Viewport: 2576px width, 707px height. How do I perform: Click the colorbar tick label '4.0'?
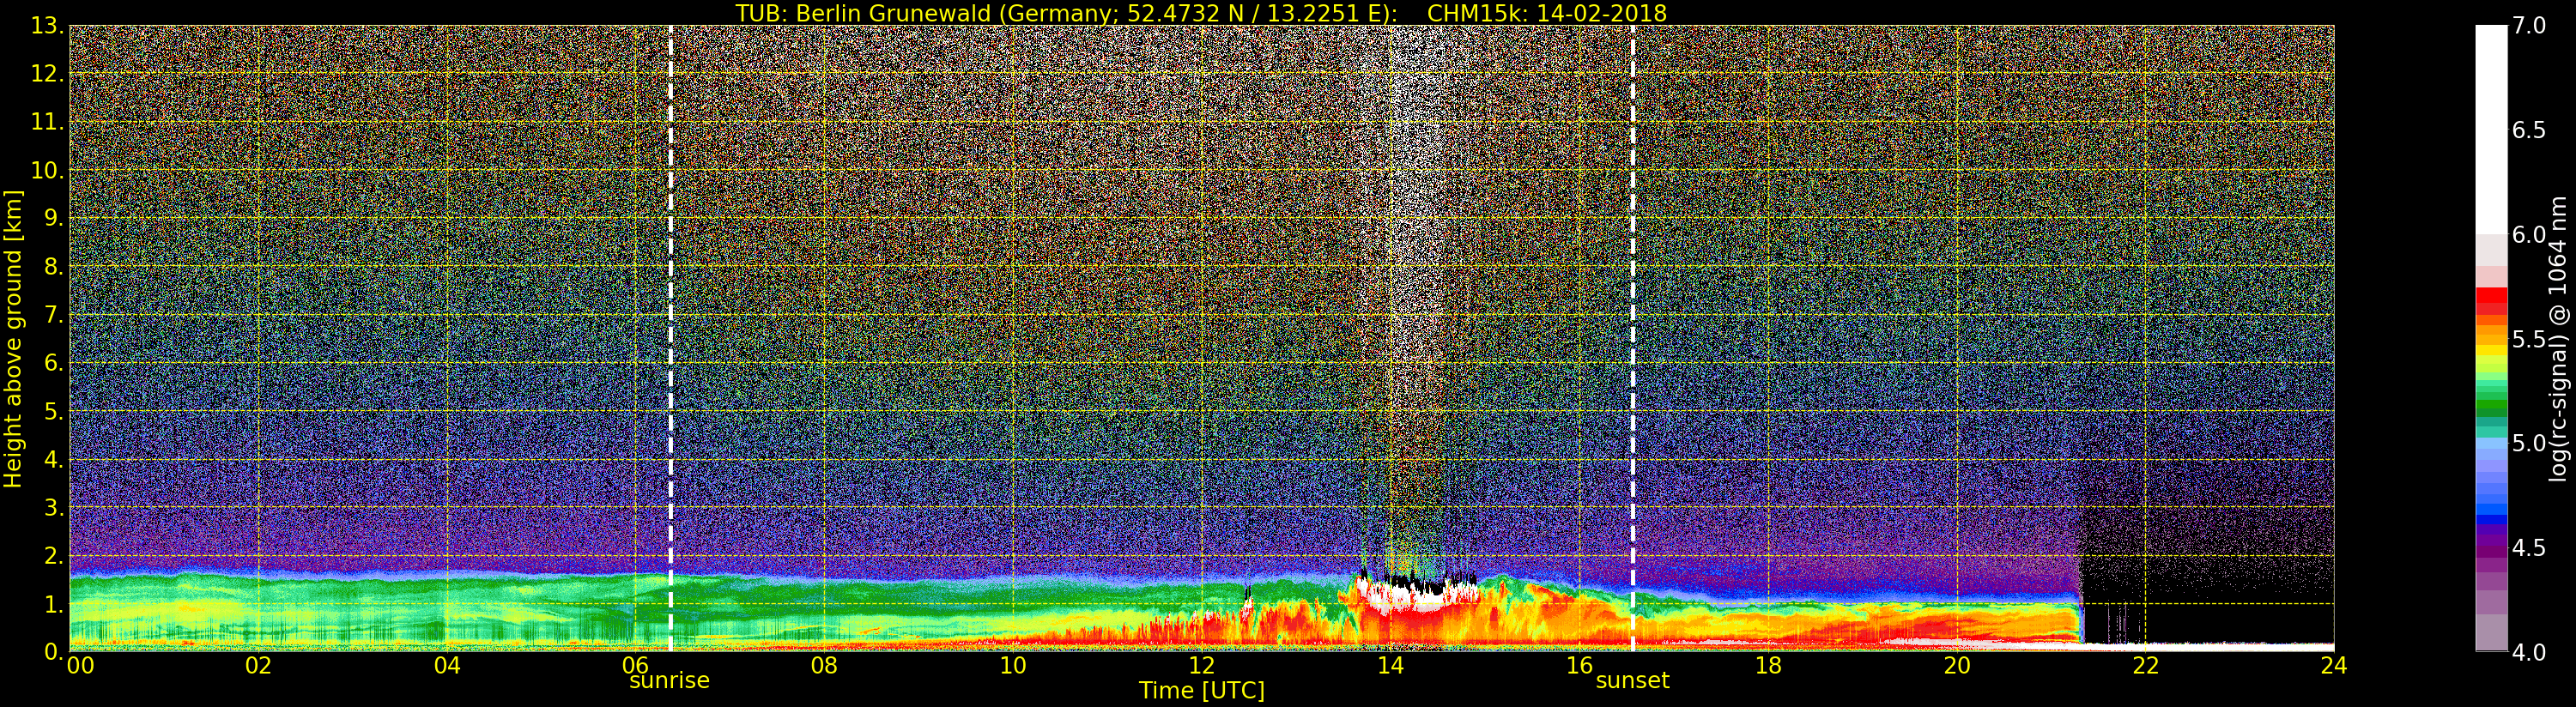2530,652
